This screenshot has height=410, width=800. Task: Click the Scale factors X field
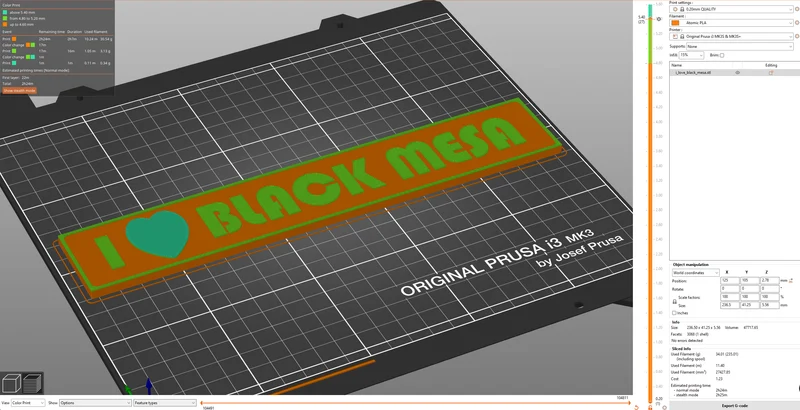(729, 297)
